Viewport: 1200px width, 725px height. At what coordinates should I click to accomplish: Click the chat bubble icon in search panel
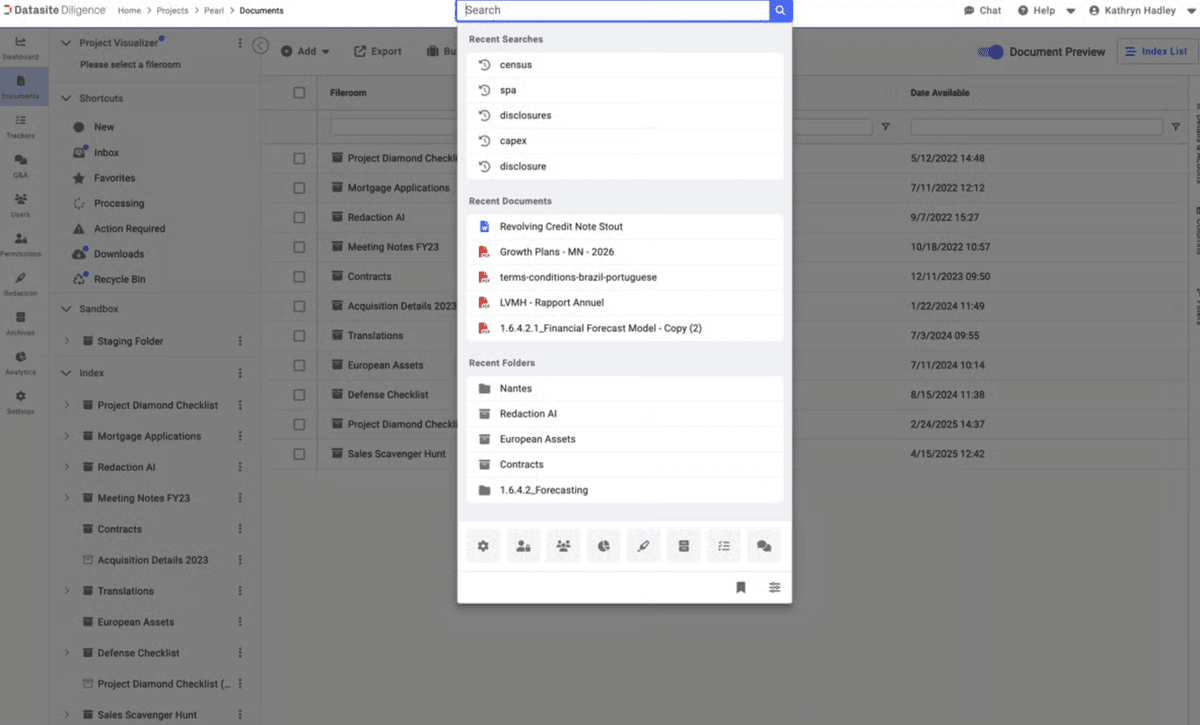(x=763, y=545)
